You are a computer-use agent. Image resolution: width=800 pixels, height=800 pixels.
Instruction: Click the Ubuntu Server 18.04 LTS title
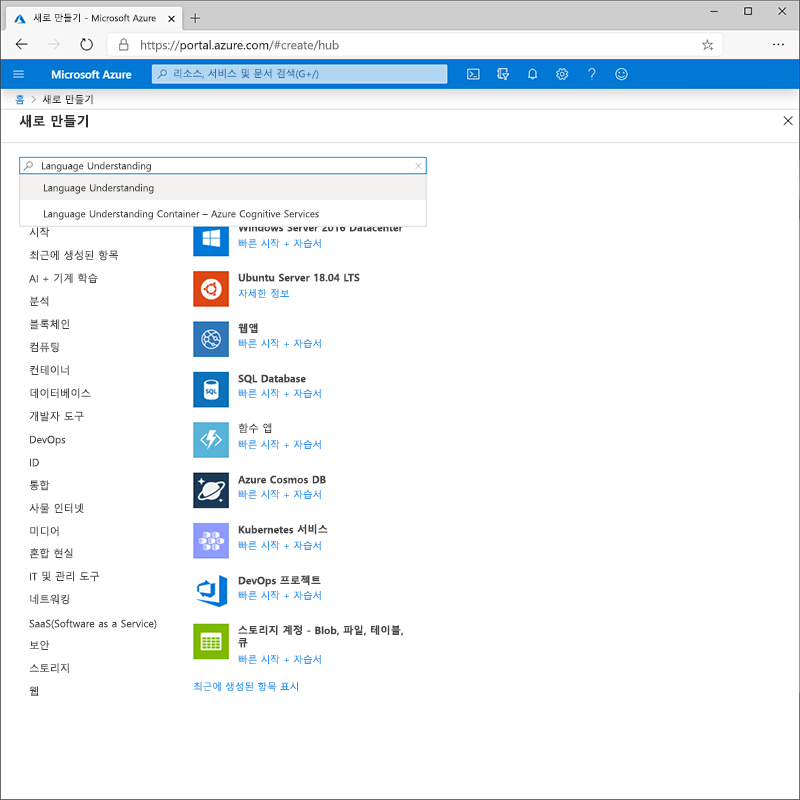click(x=299, y=278)
